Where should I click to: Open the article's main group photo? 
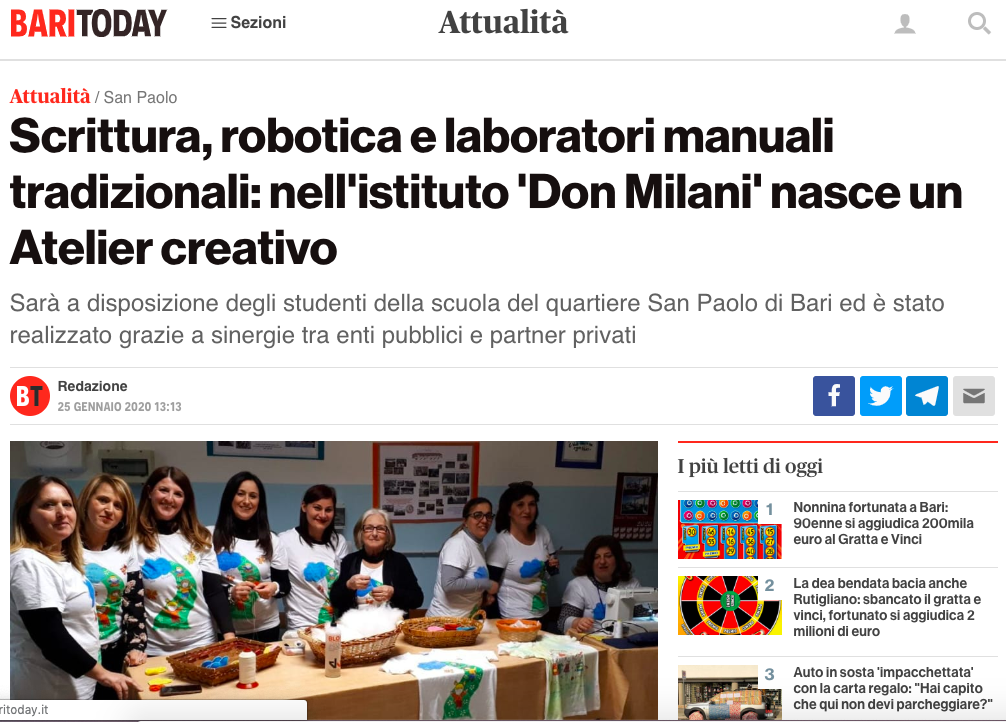pos(334,580)
